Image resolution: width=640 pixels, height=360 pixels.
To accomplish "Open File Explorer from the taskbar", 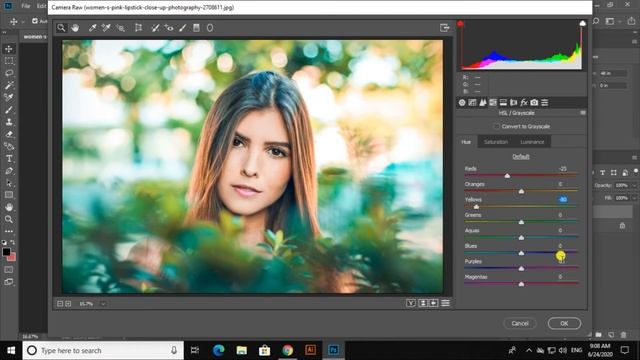I will pos(241,350).
